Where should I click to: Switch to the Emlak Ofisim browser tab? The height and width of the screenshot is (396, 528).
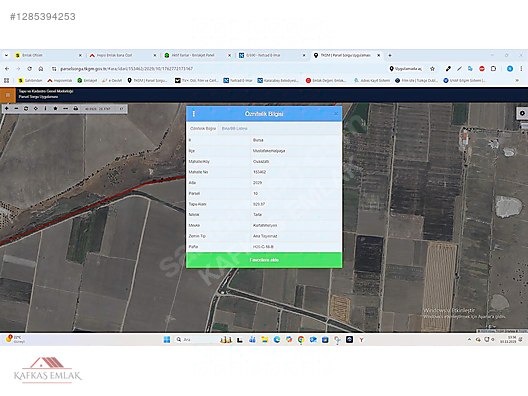pyautogui.click(x=47, y=55)
